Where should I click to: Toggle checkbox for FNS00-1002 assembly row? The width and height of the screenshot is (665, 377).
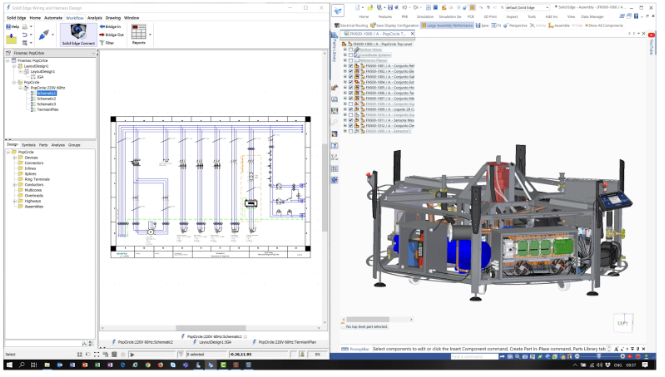(351, 71)
